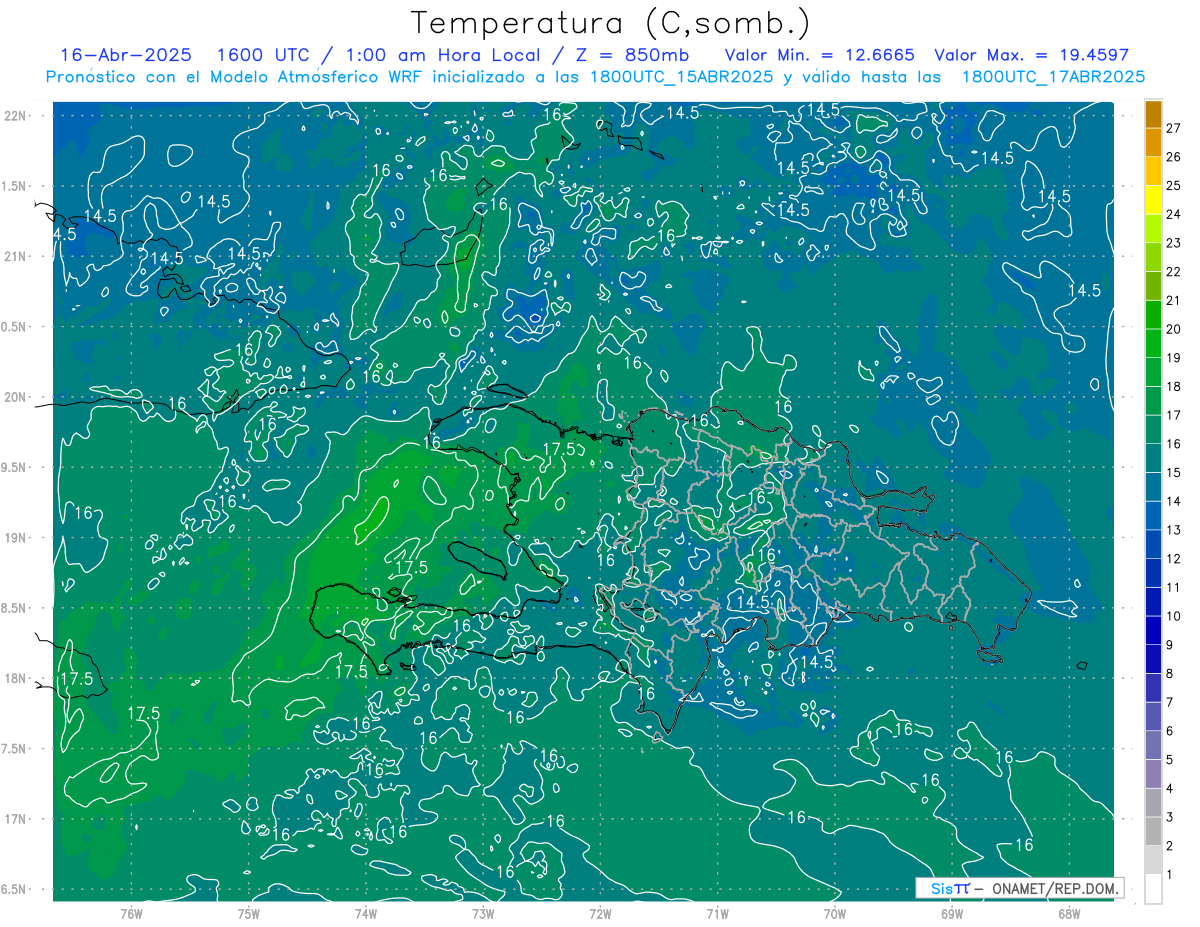Click the '1600 UTC' time text
1200x927 pixels.
click(264, 55)
